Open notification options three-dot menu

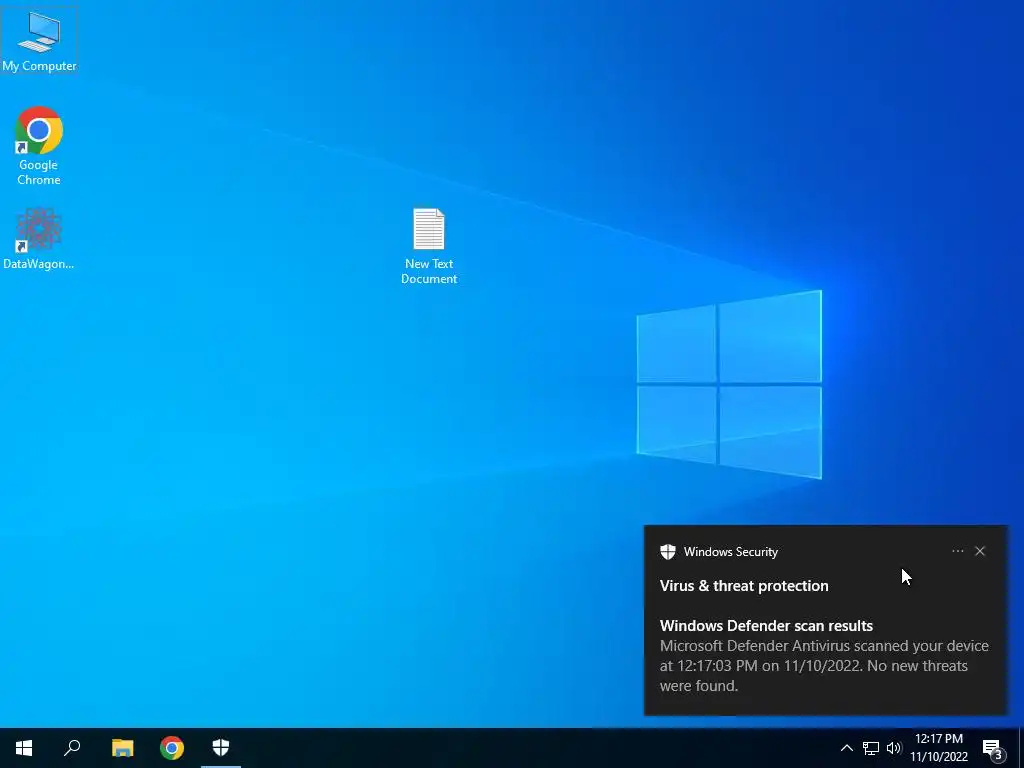tap(957, 551)
